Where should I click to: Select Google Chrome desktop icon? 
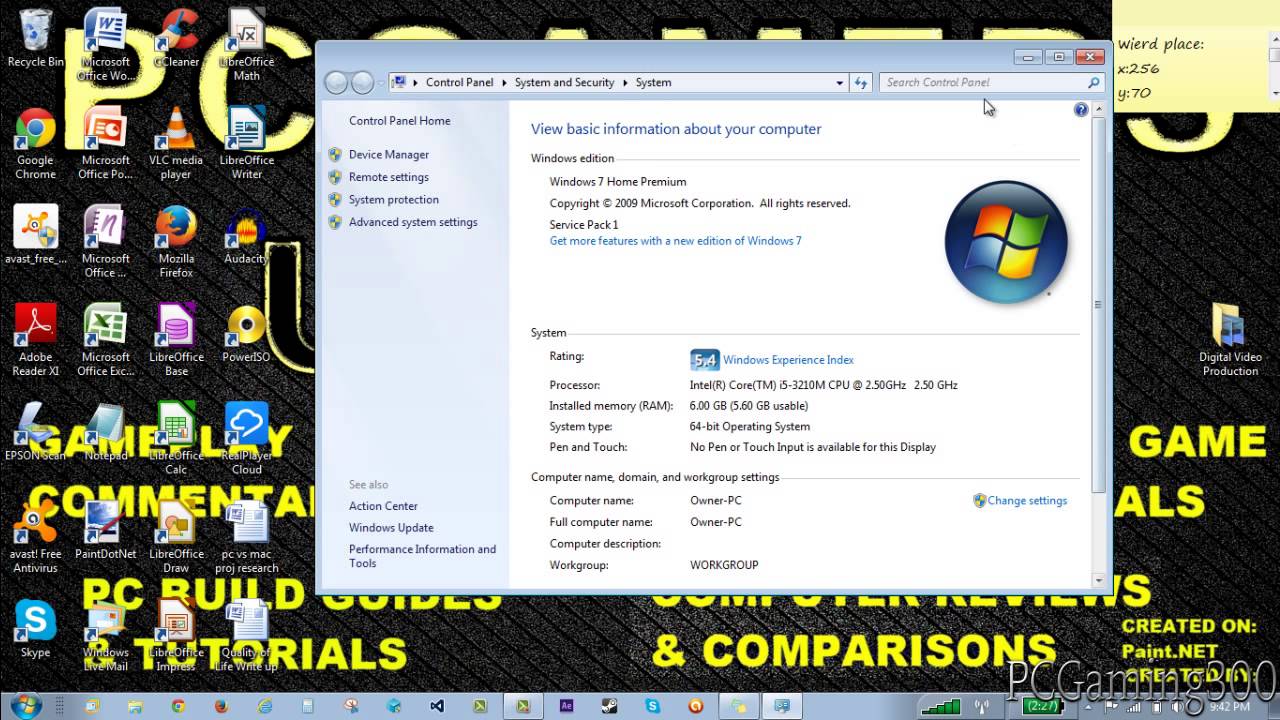point(35,144)
